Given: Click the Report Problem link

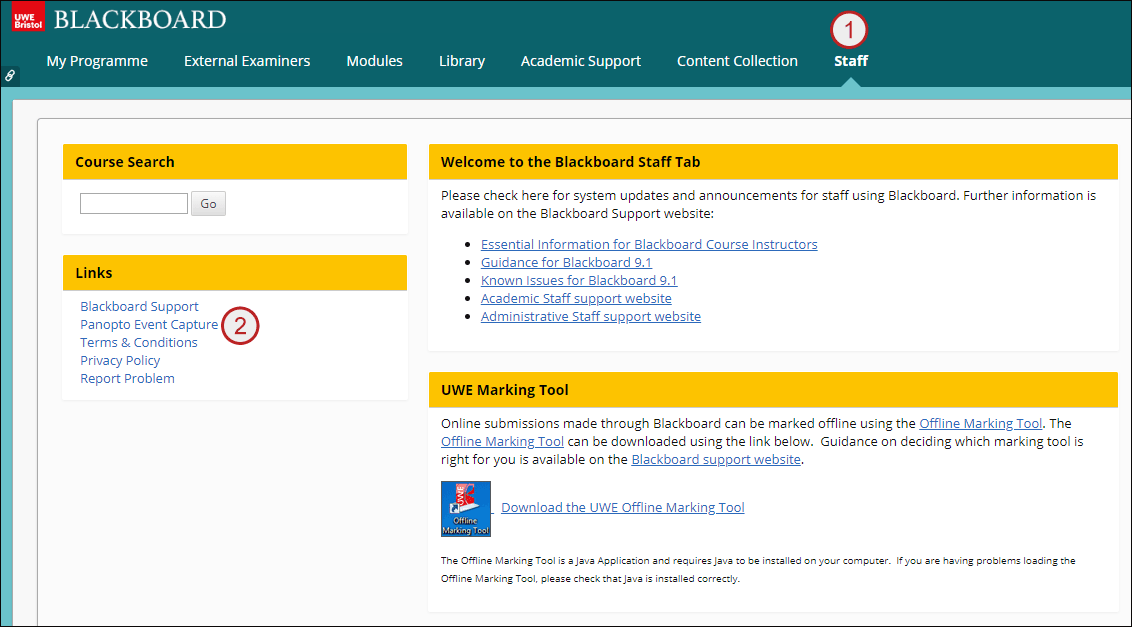Looking at the screenshot, I should coord(127,379).
